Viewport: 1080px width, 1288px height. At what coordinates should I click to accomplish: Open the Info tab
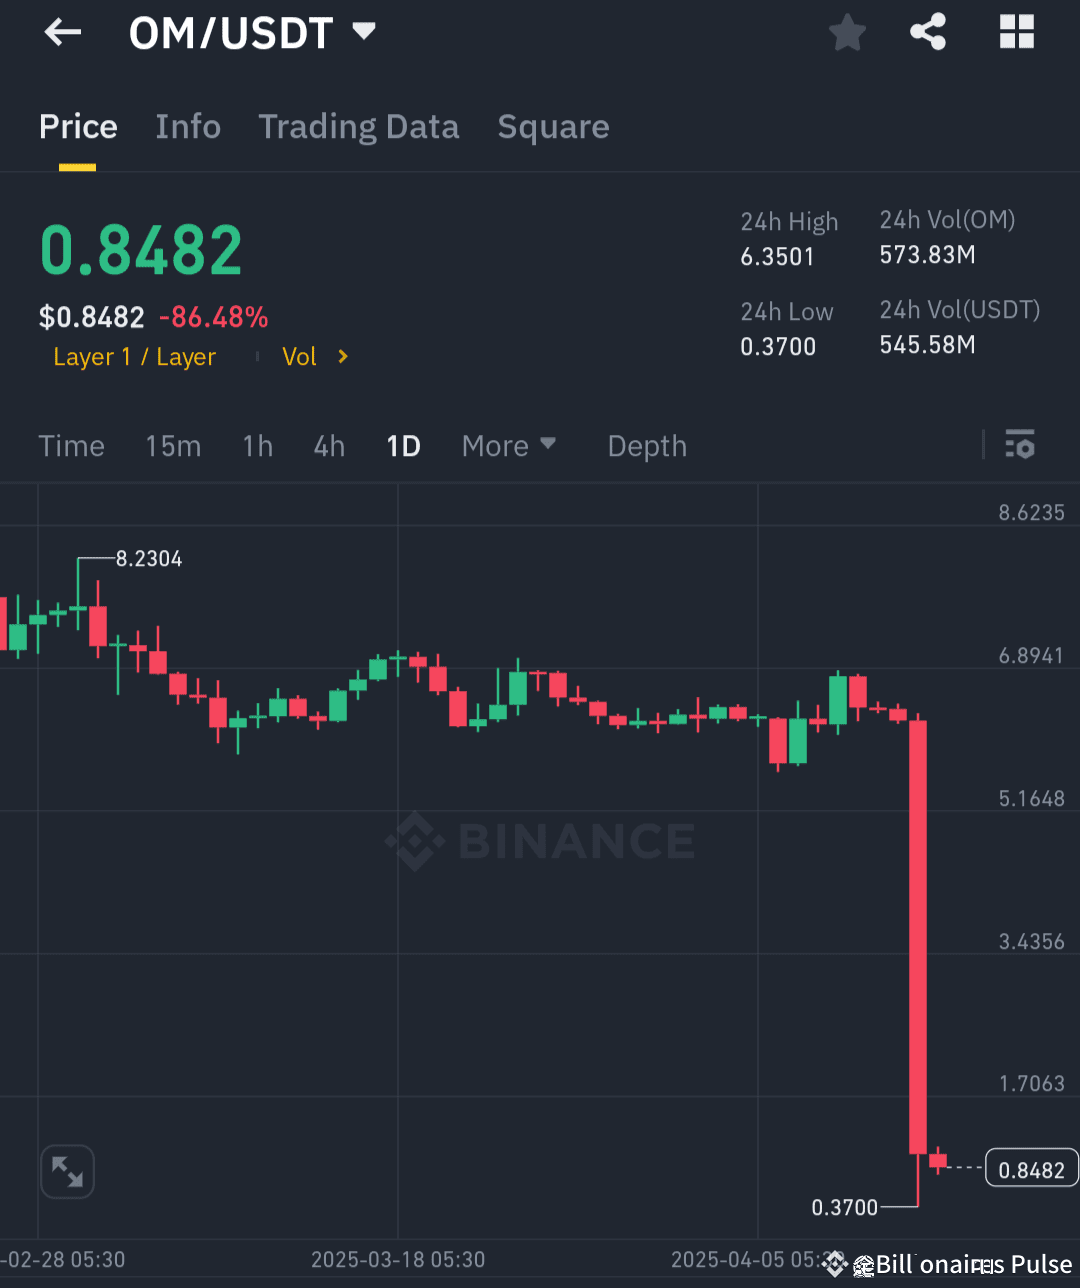tap(188, 127)
